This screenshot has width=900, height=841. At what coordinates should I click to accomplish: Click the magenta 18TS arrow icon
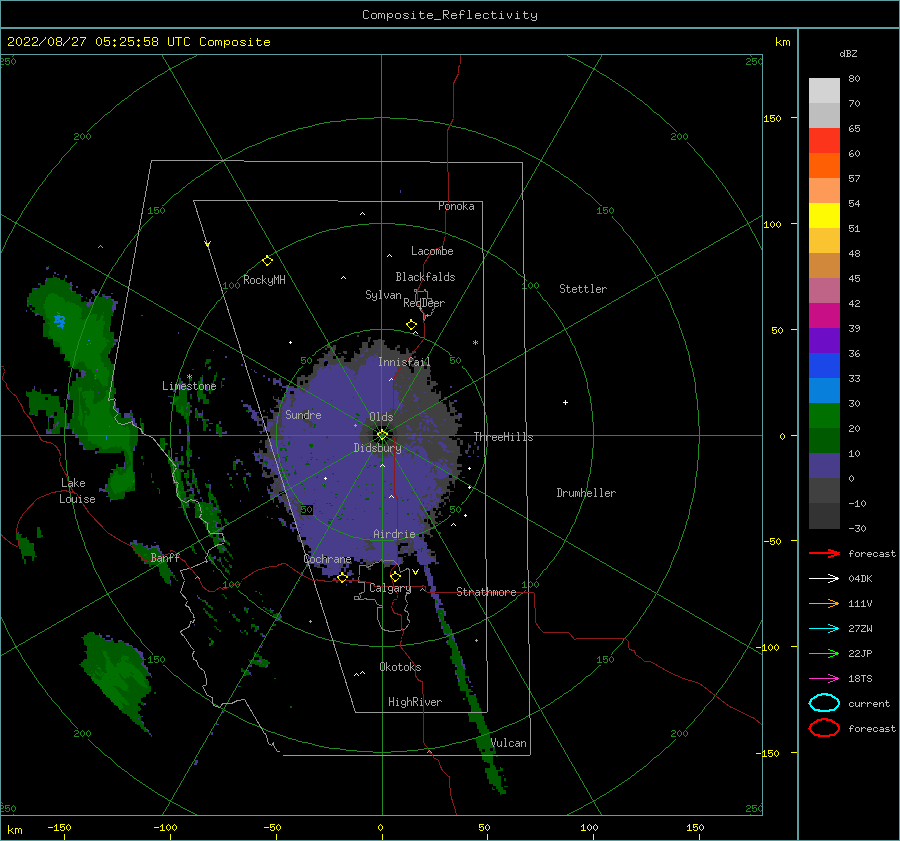click(824, 679)
